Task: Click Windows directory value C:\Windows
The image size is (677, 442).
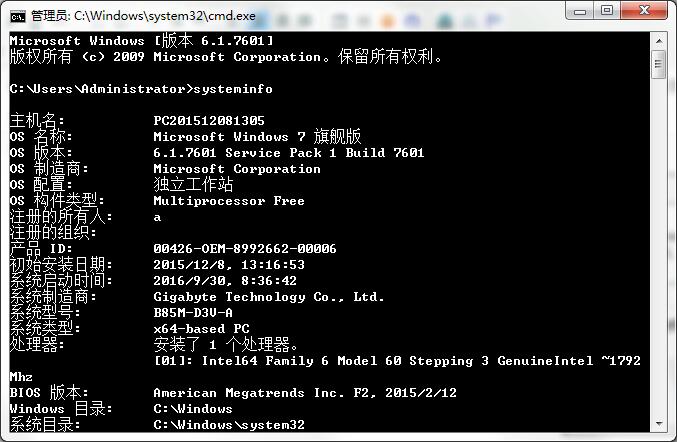Action: tap(193, 408)
